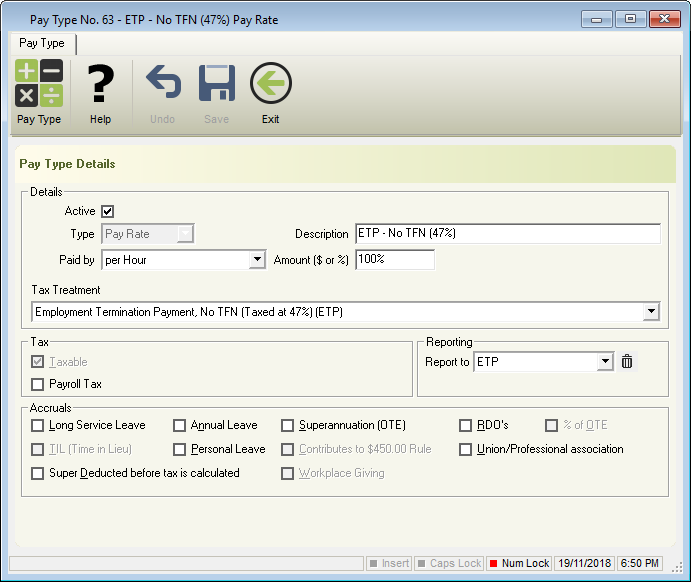This screenshot has height=582, width=691.
Task: Toggle the % of OTE checkbox
Action: pos(551,425)
